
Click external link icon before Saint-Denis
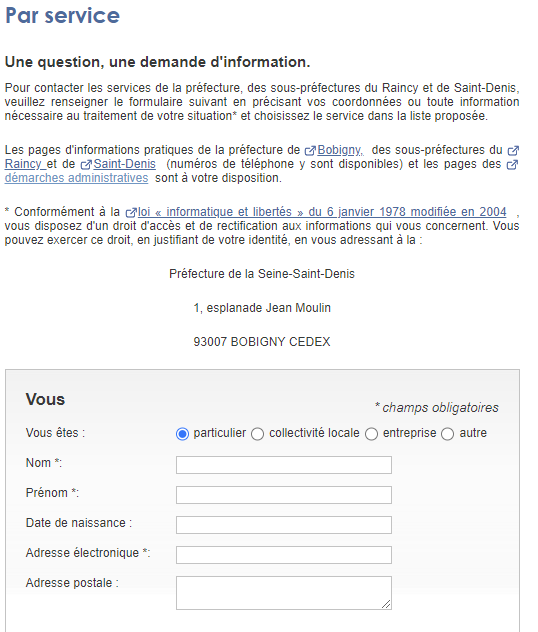click(x=86, y=165)
